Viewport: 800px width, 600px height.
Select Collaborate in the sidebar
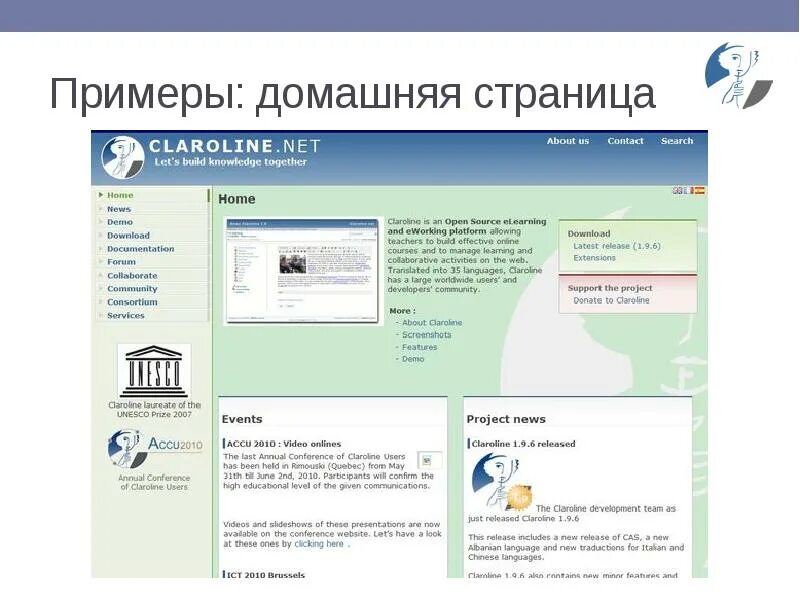pos(132,276)
